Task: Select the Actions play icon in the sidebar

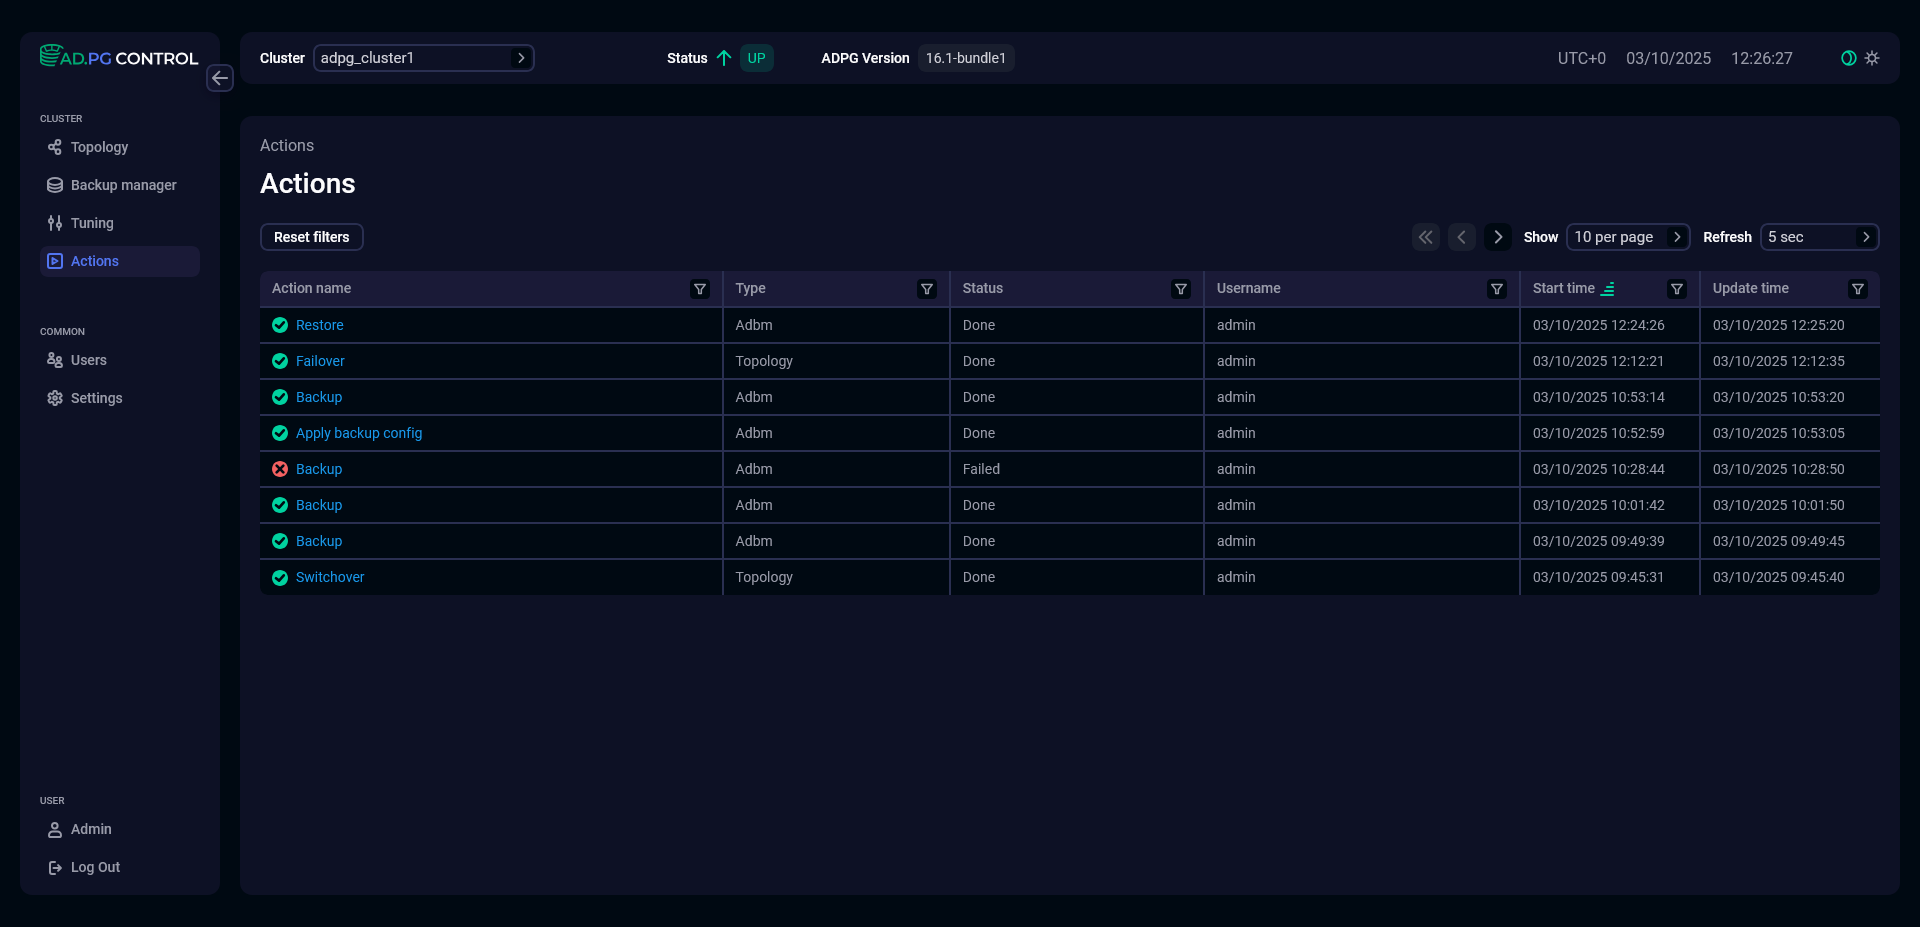Action: pyautogui.click(x=54, y=261)
